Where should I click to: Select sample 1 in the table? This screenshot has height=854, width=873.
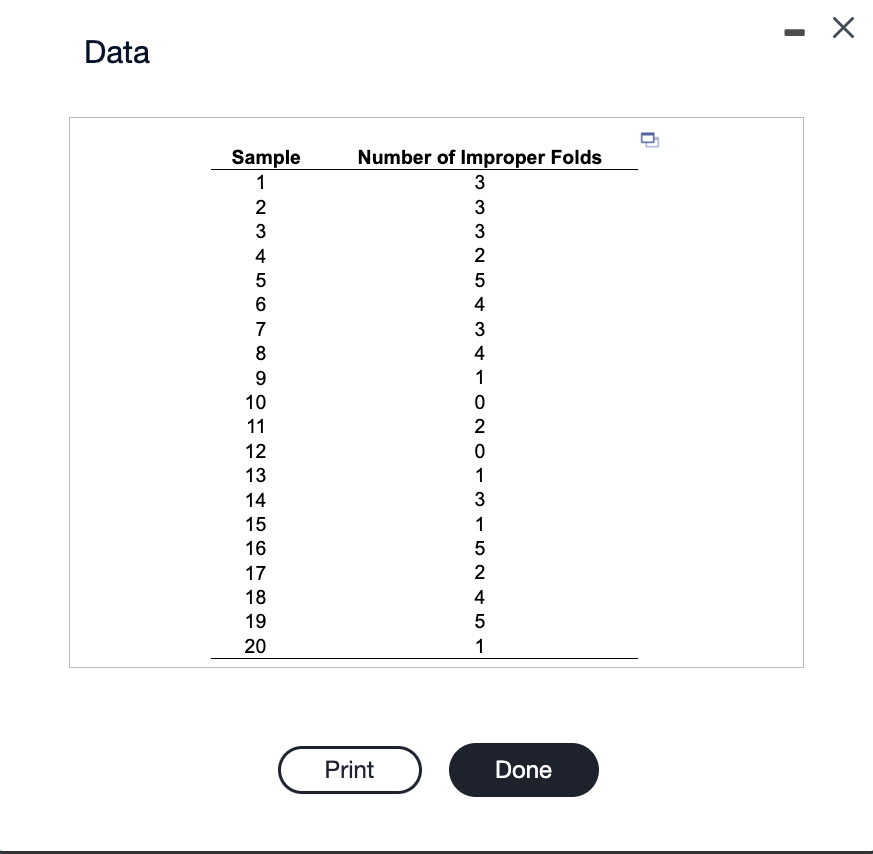[261, 183]
